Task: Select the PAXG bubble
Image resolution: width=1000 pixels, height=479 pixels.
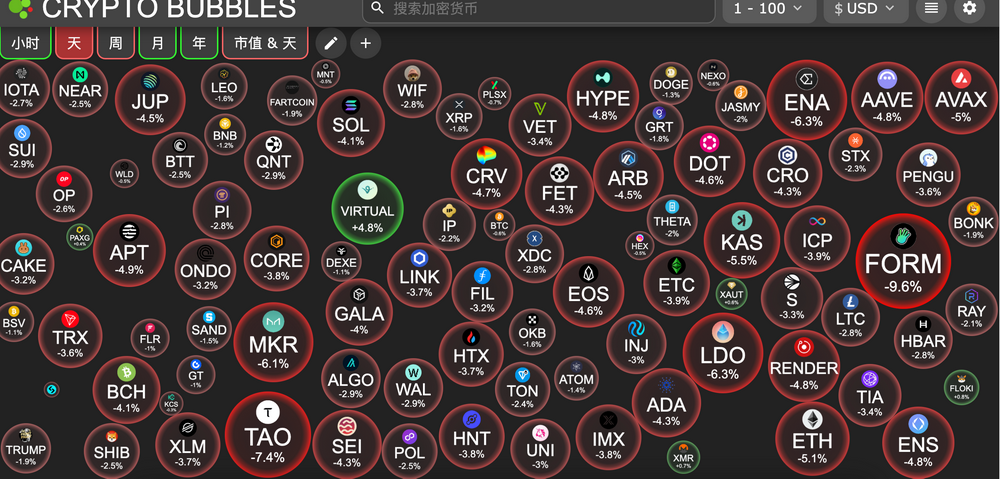Action: (x=80, y=237)
